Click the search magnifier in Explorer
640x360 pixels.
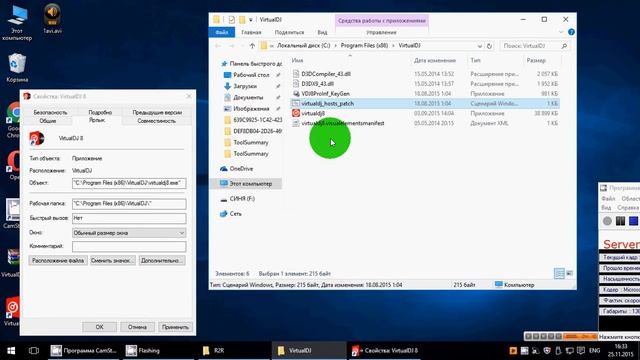564,46
